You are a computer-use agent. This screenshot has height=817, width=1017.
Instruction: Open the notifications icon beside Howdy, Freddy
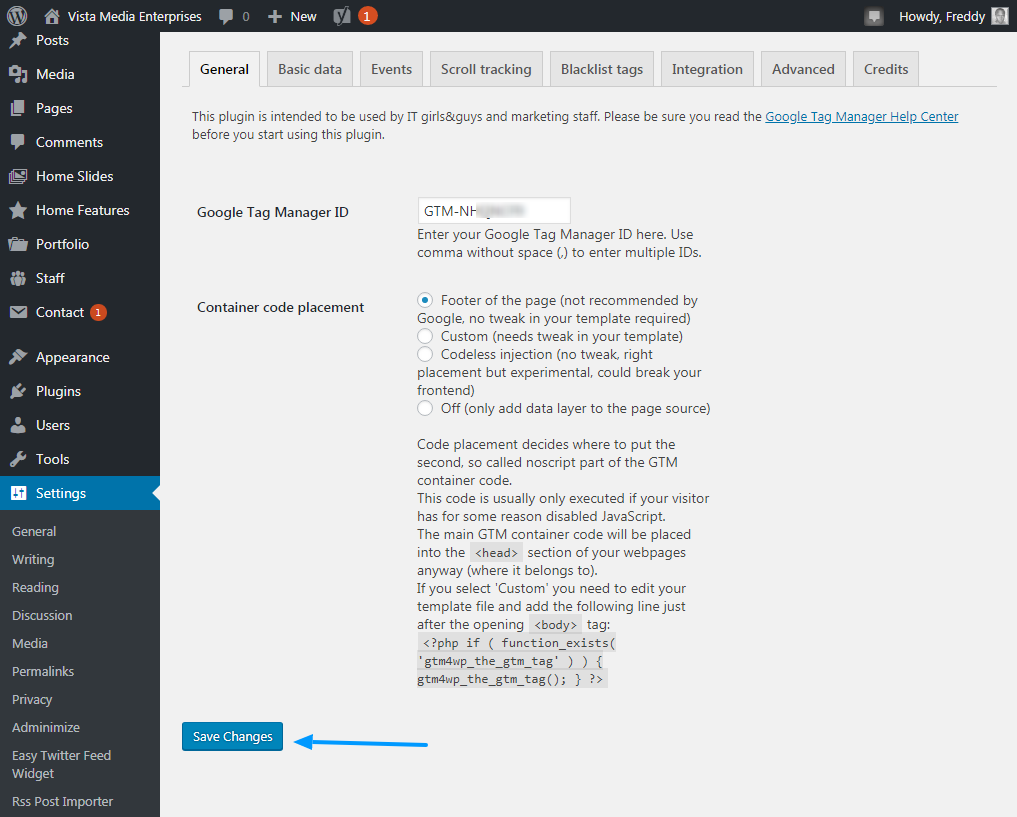point(874,16)
